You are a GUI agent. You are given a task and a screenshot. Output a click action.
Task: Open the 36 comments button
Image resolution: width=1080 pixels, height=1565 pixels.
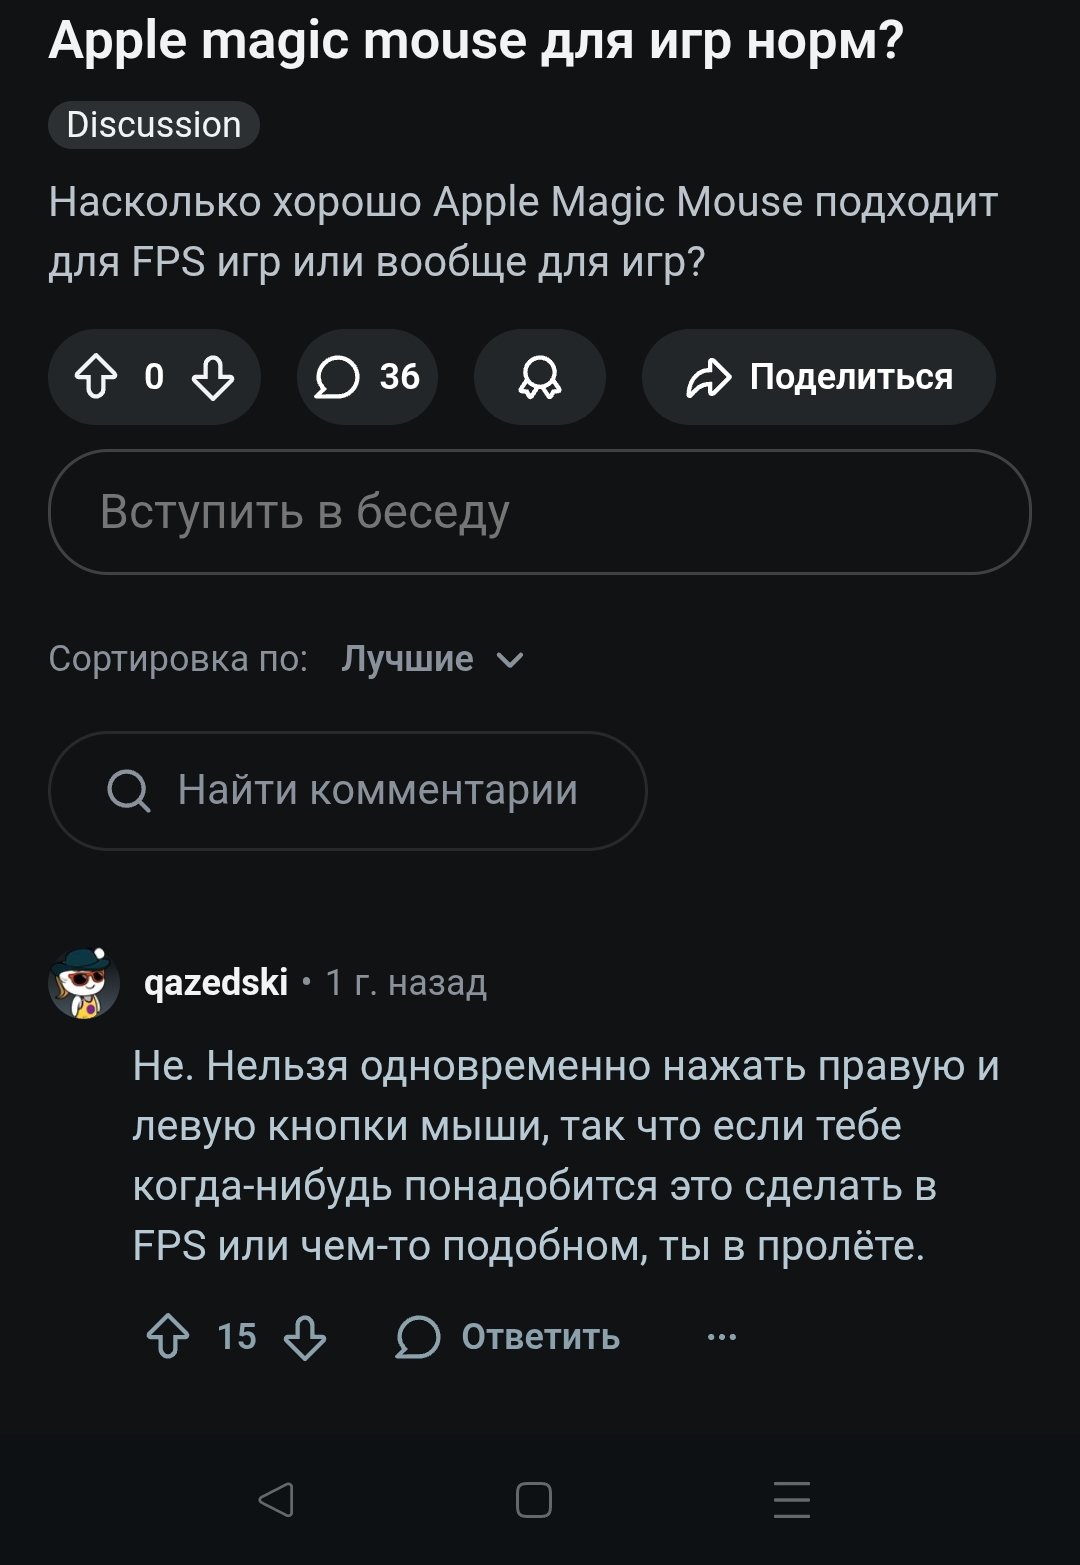tap(367, 378)
